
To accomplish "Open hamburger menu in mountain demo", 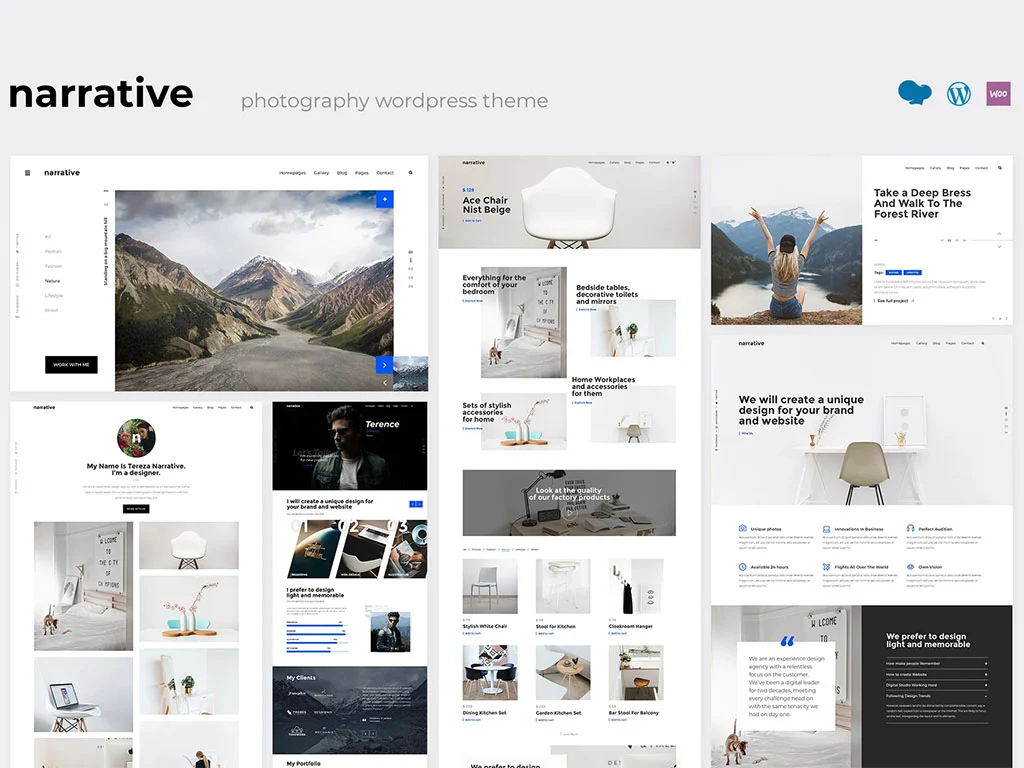I will coord(27,173).
